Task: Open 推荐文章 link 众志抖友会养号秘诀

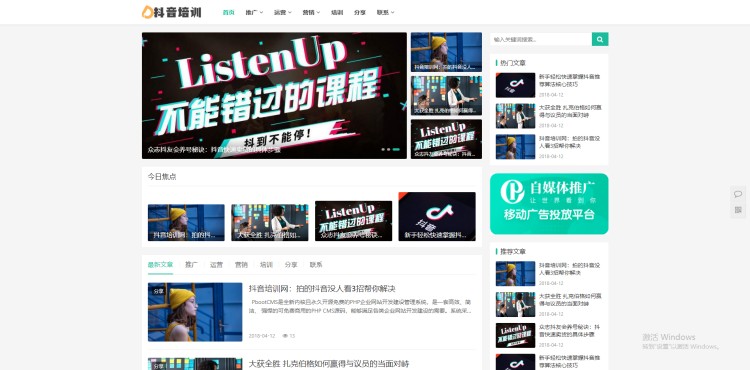Action: tap(569, 331)
